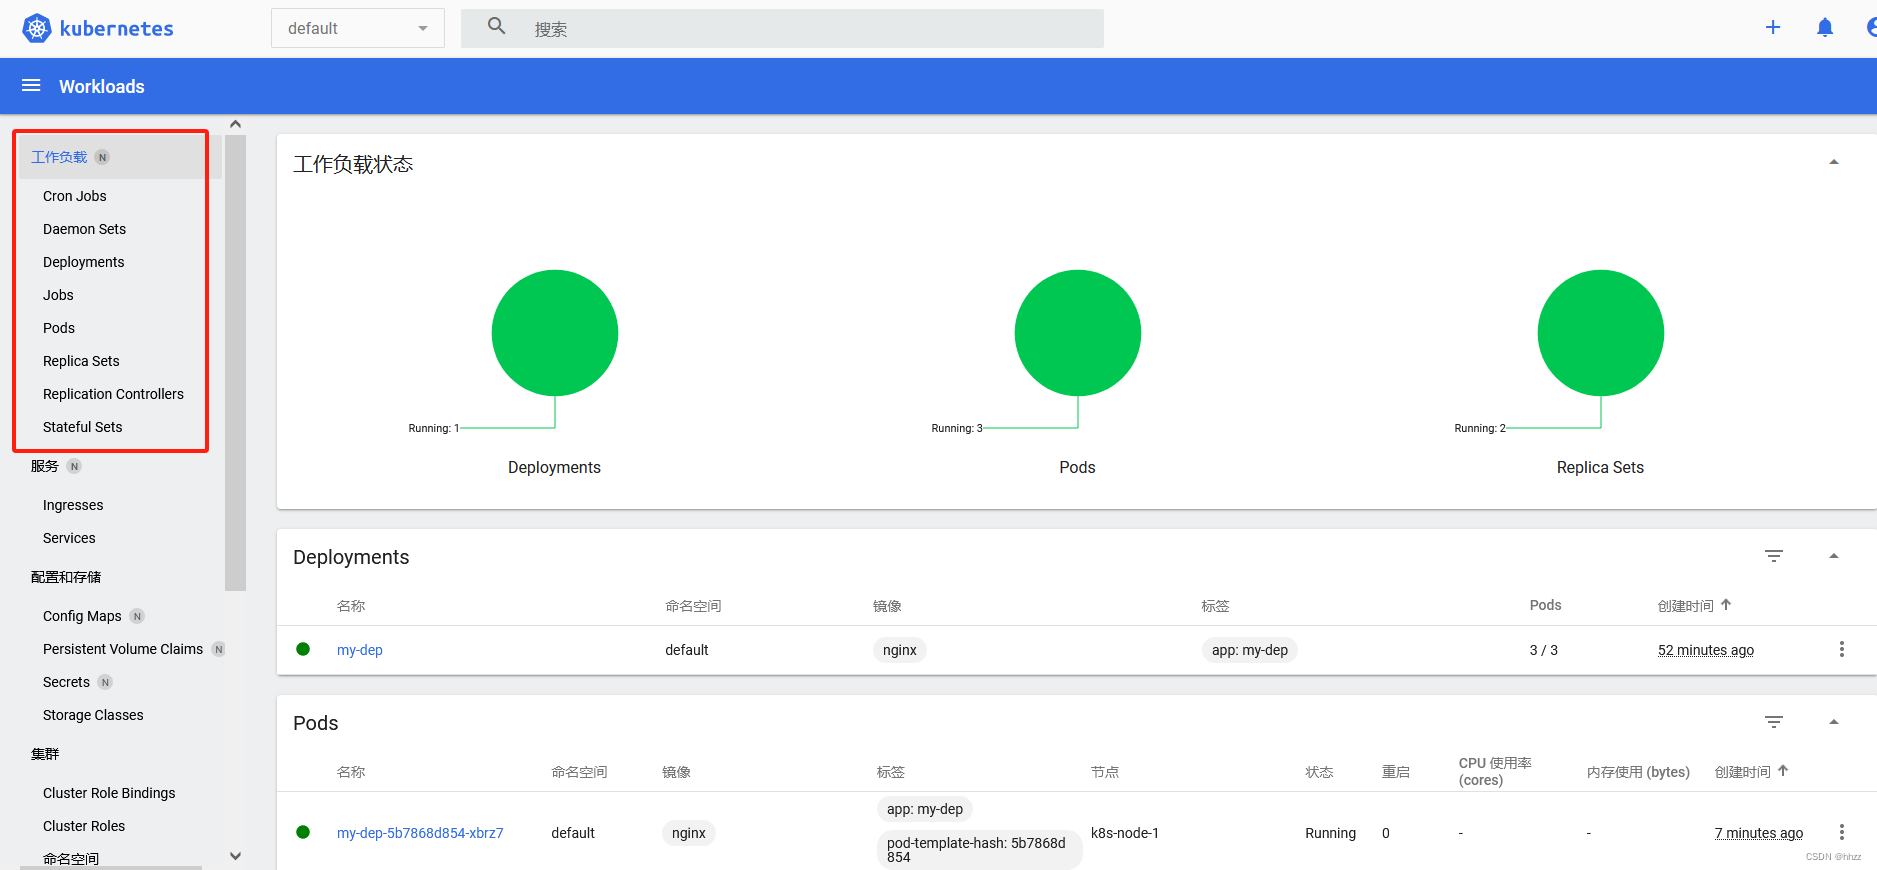
Task: Open actions menu for my-dep-5b7868d854-xbrz7 pod
Action: [1841, 832]
